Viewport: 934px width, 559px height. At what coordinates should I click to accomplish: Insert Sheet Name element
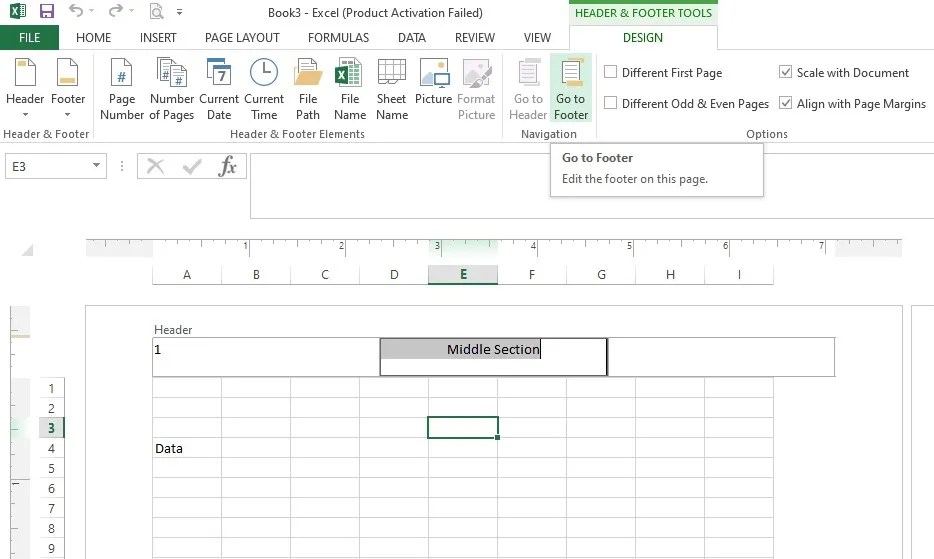391,89
